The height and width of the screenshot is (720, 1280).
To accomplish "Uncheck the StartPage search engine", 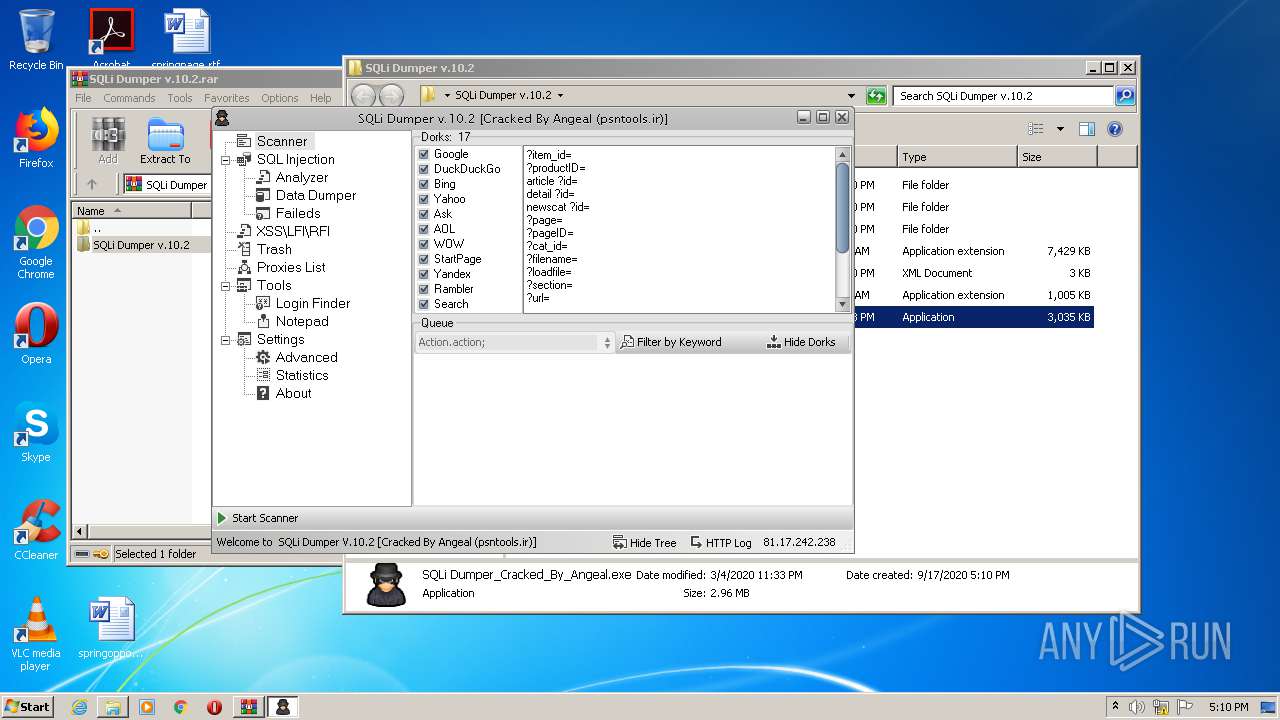I will (424, 259).
